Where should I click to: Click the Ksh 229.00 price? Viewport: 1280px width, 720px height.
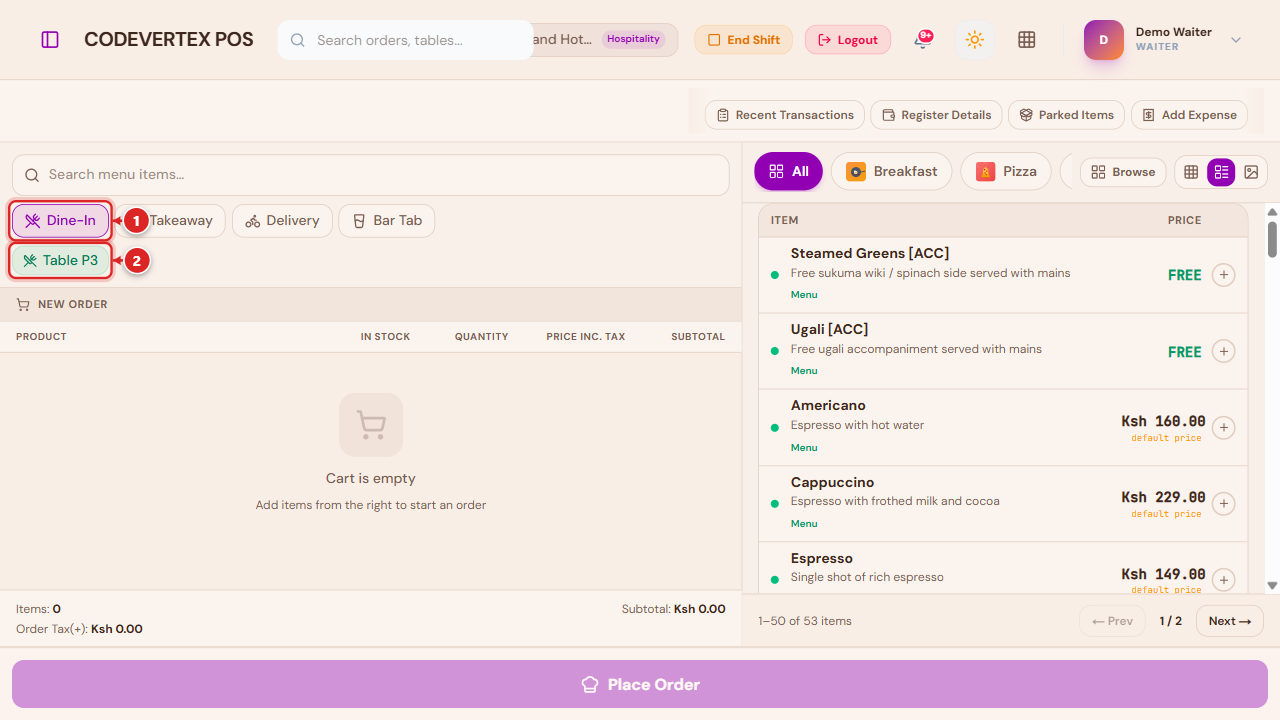pyautogui.click(x=1163, y=497)
